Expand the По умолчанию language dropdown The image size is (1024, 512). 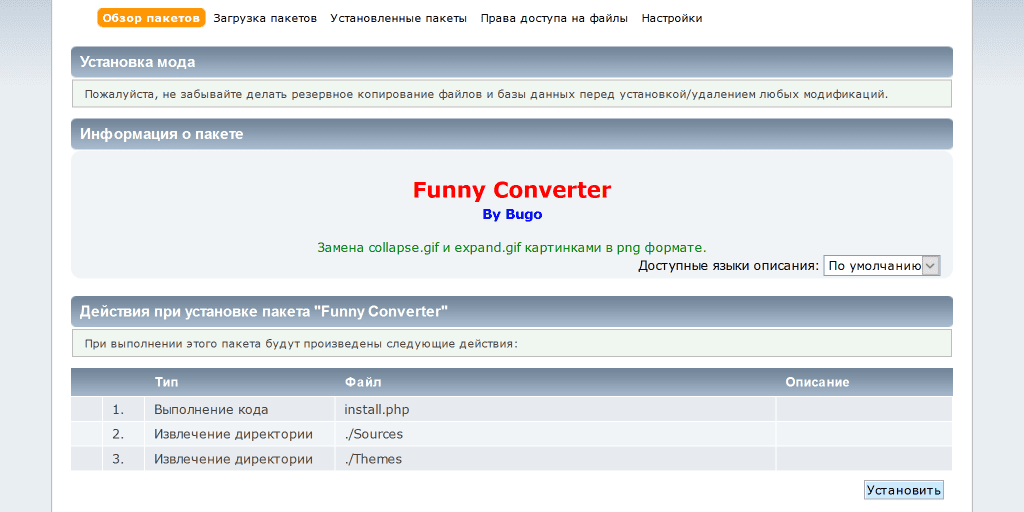click(881, 265)
